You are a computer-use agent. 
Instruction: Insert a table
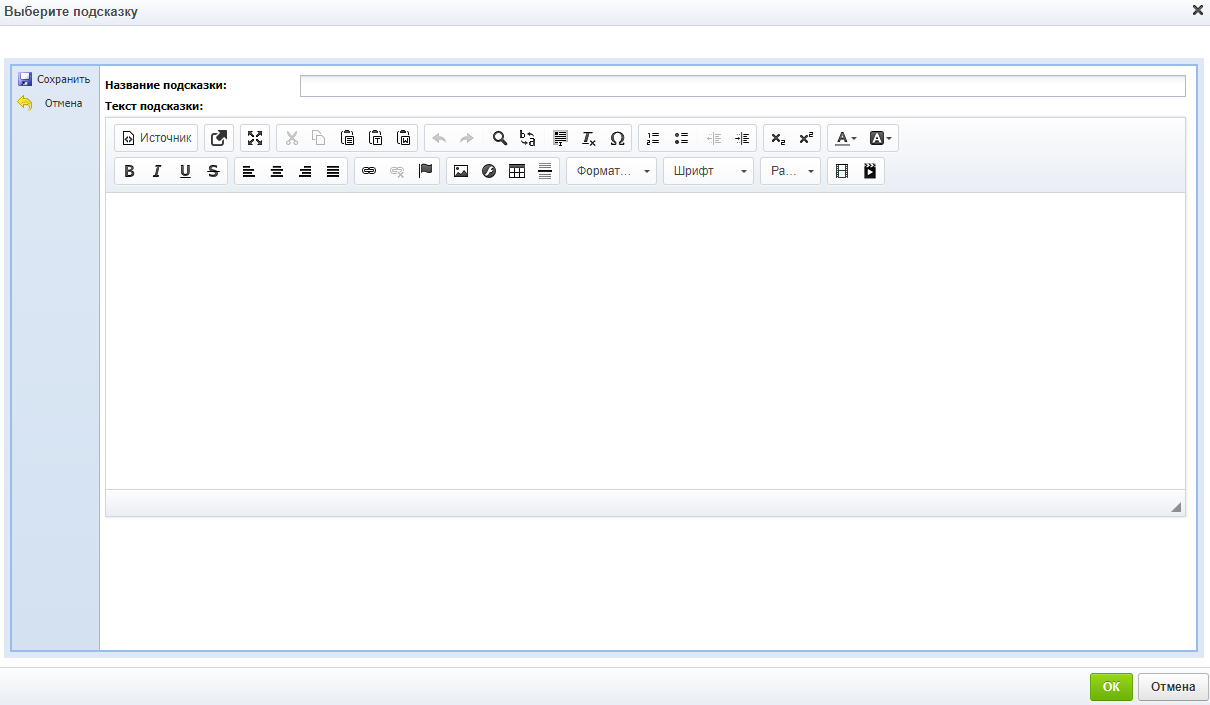pos(517,171)
